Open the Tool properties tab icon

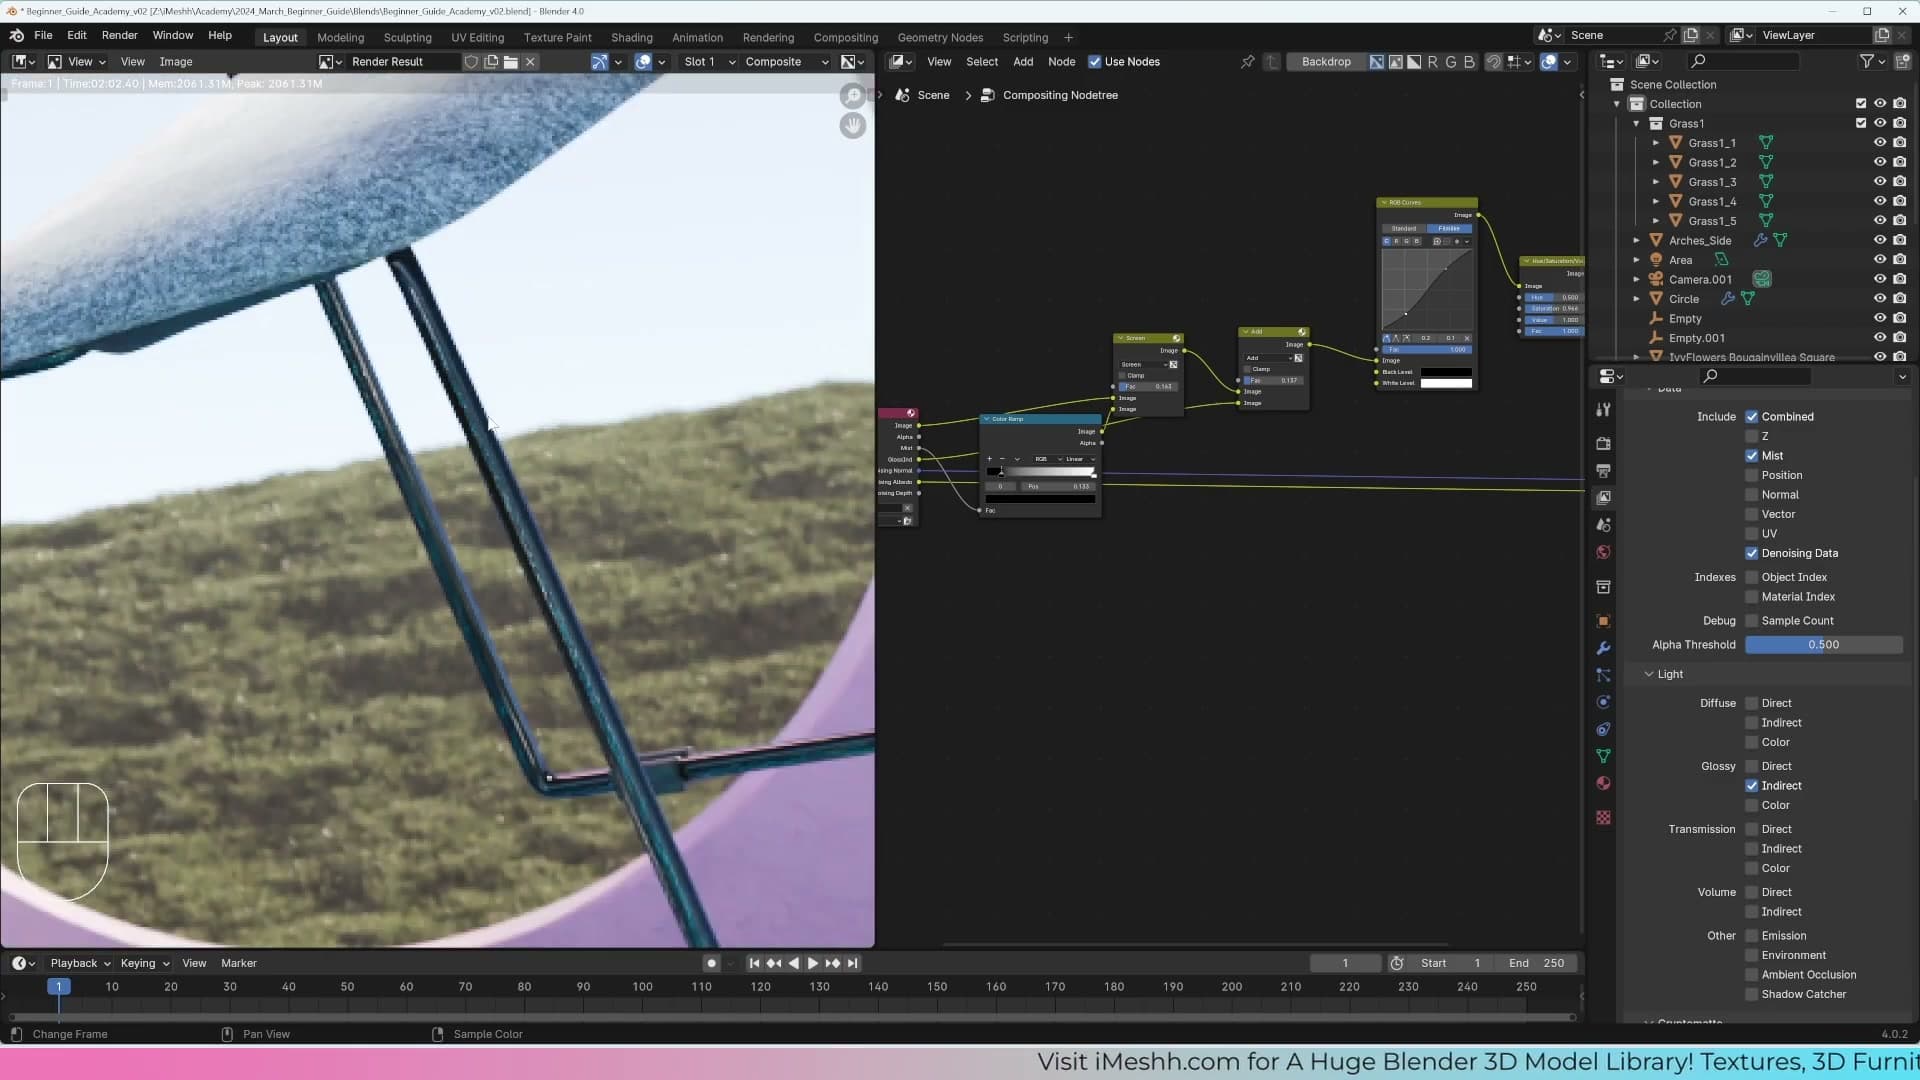1603,409
